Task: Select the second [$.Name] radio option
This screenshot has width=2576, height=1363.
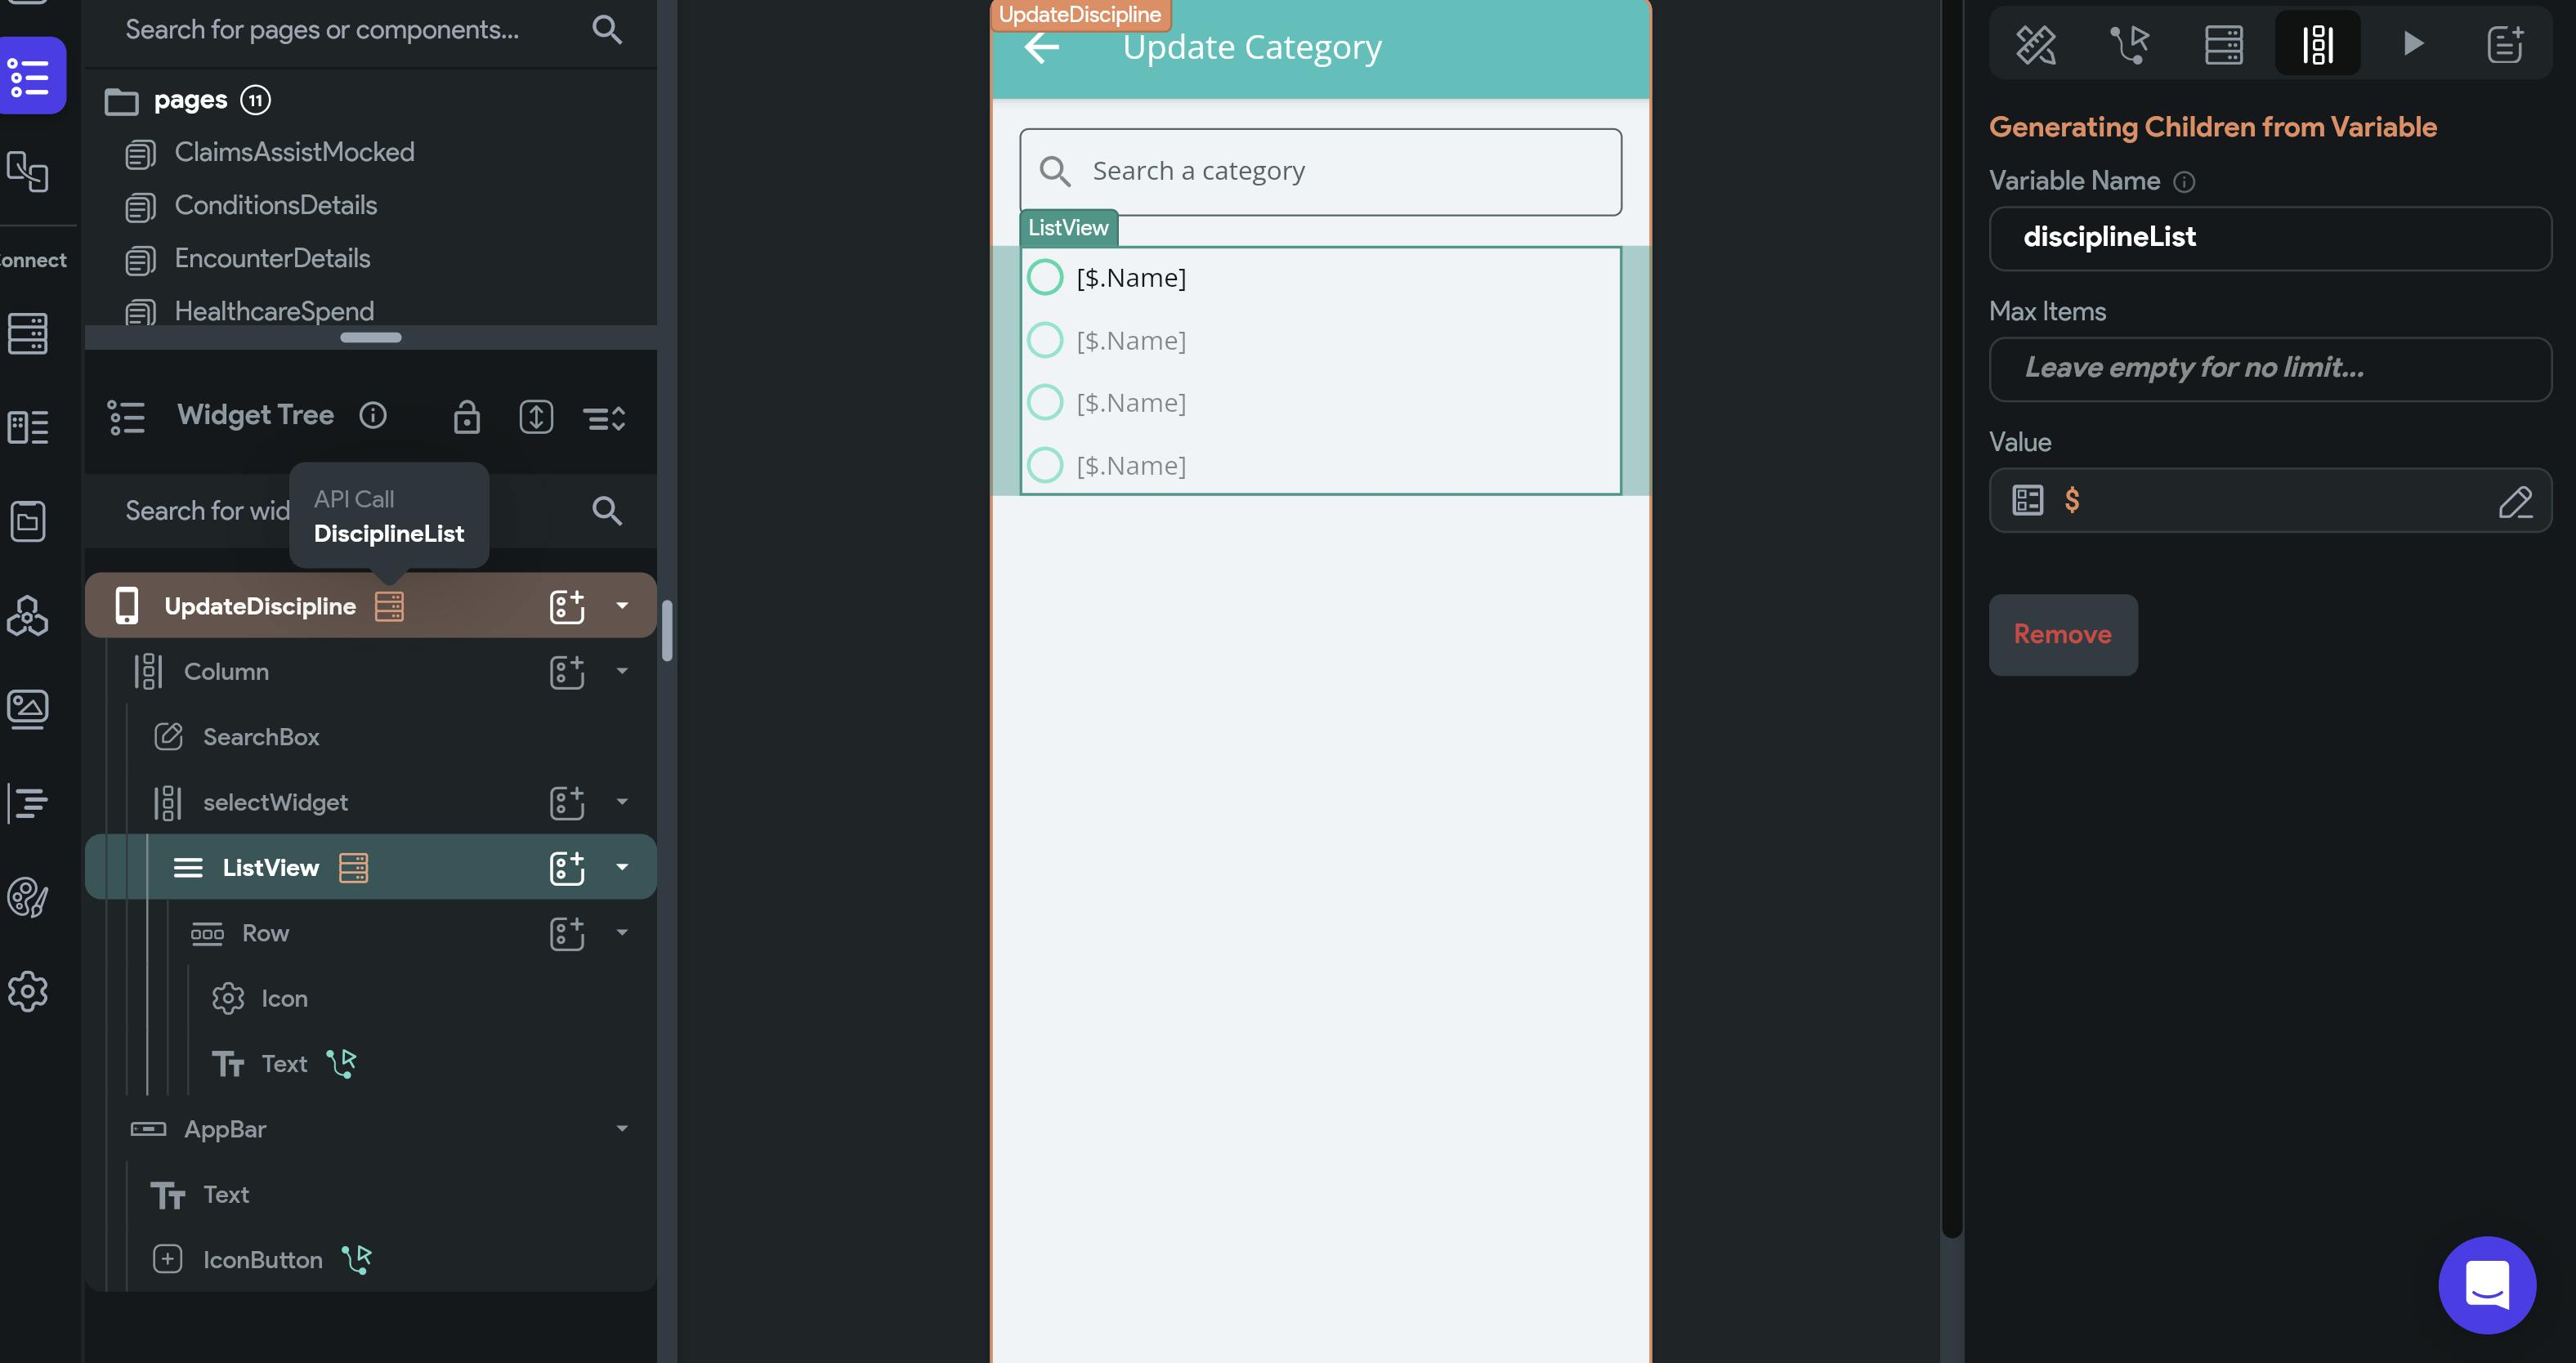Action: [1045, 340]
